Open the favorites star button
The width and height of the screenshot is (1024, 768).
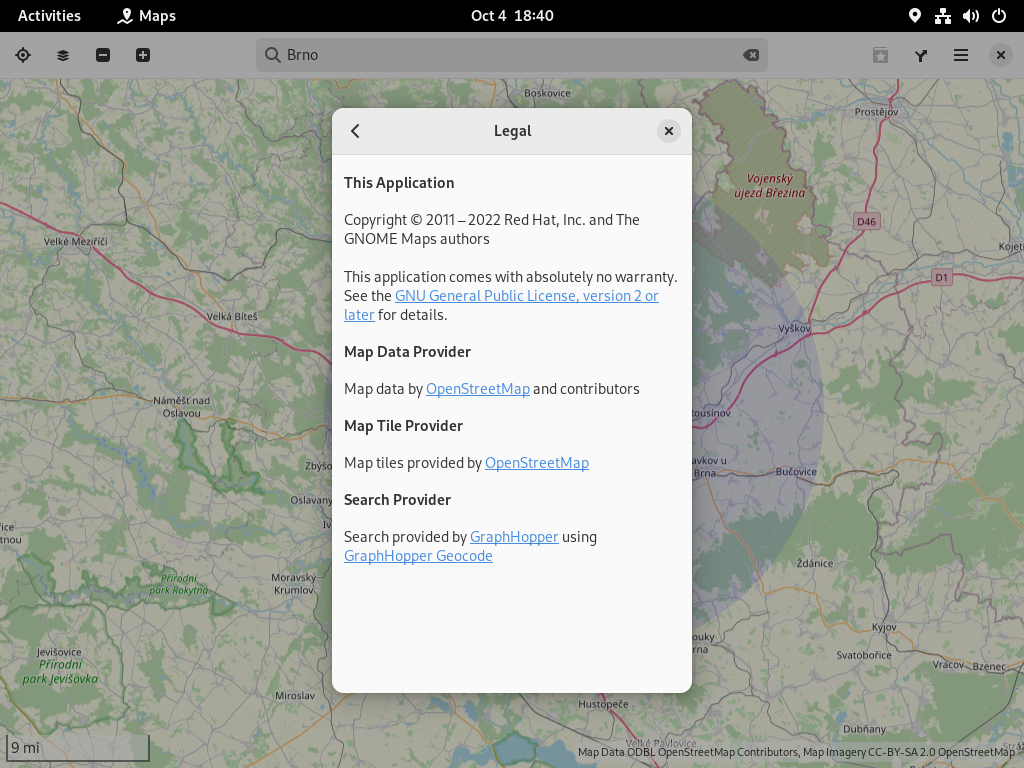coord(880,56)
